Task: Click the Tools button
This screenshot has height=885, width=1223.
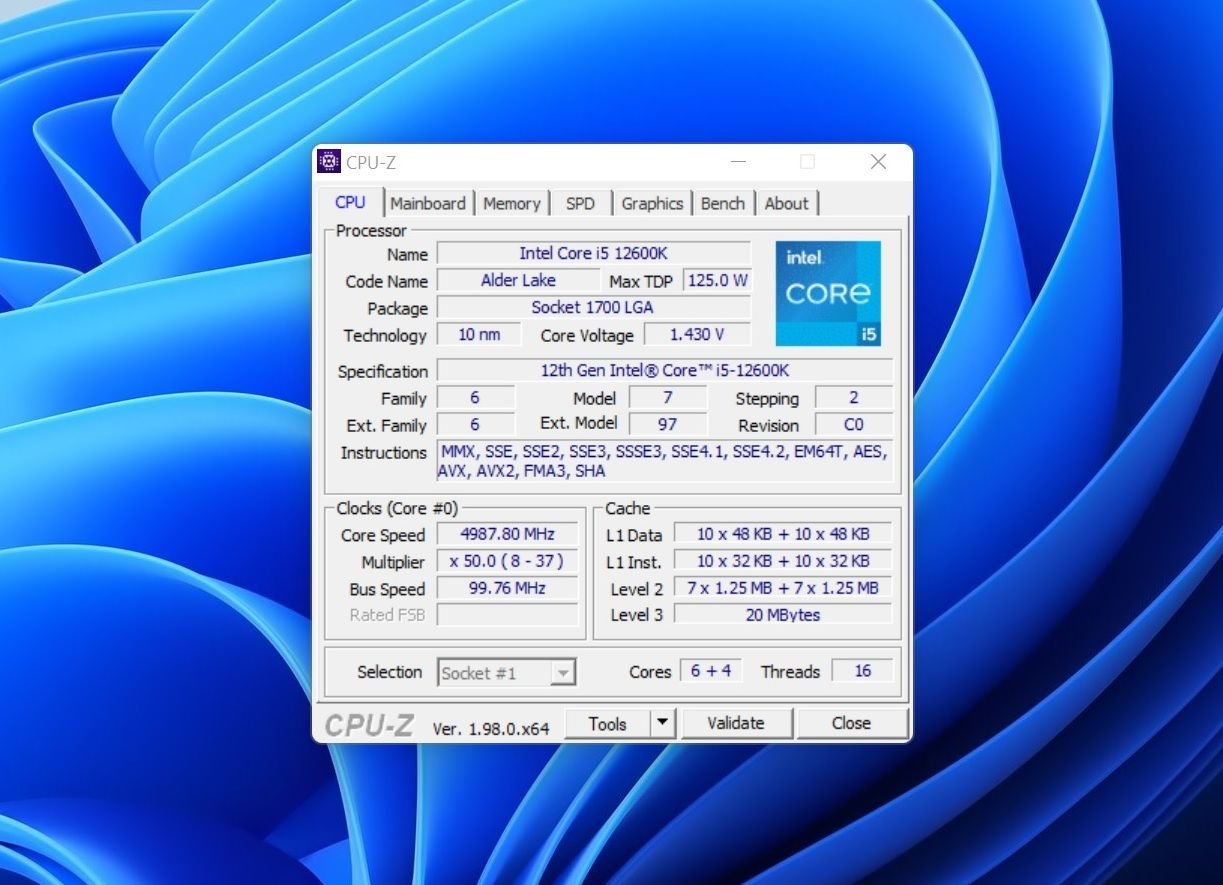Action: click(x=607, y=723)
